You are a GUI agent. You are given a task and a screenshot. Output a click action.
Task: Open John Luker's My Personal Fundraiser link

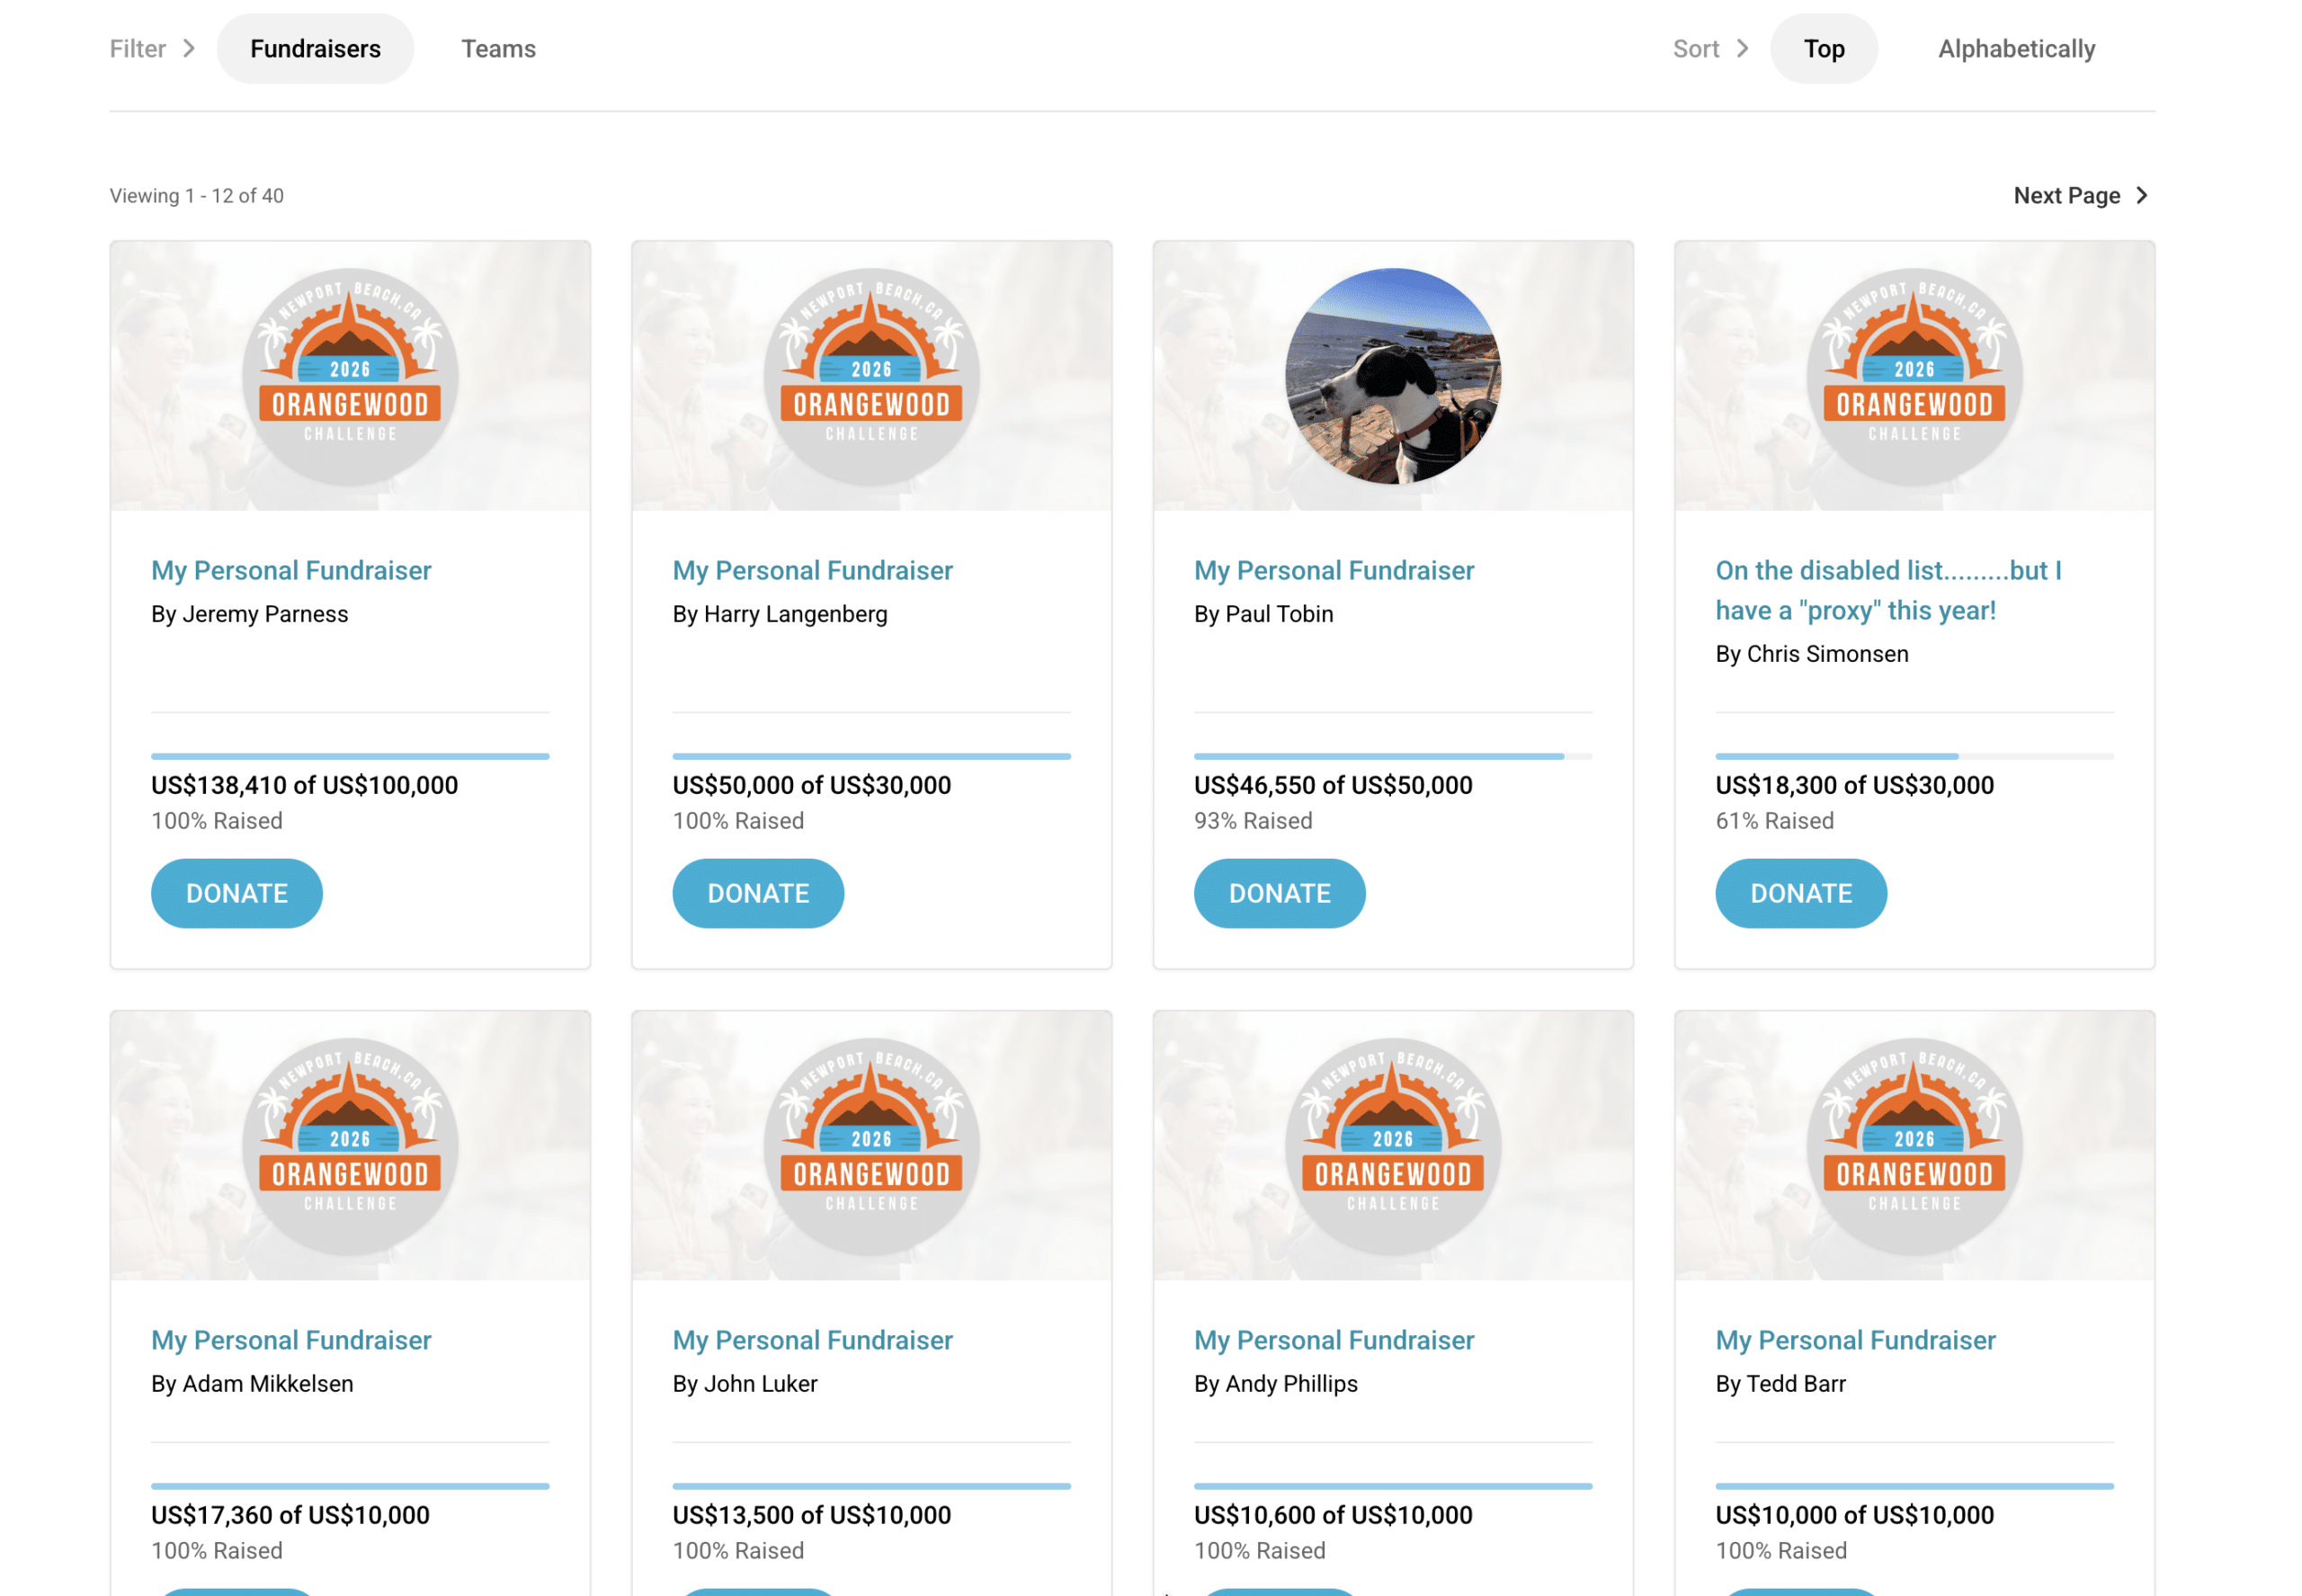(x=812, y=1341)
